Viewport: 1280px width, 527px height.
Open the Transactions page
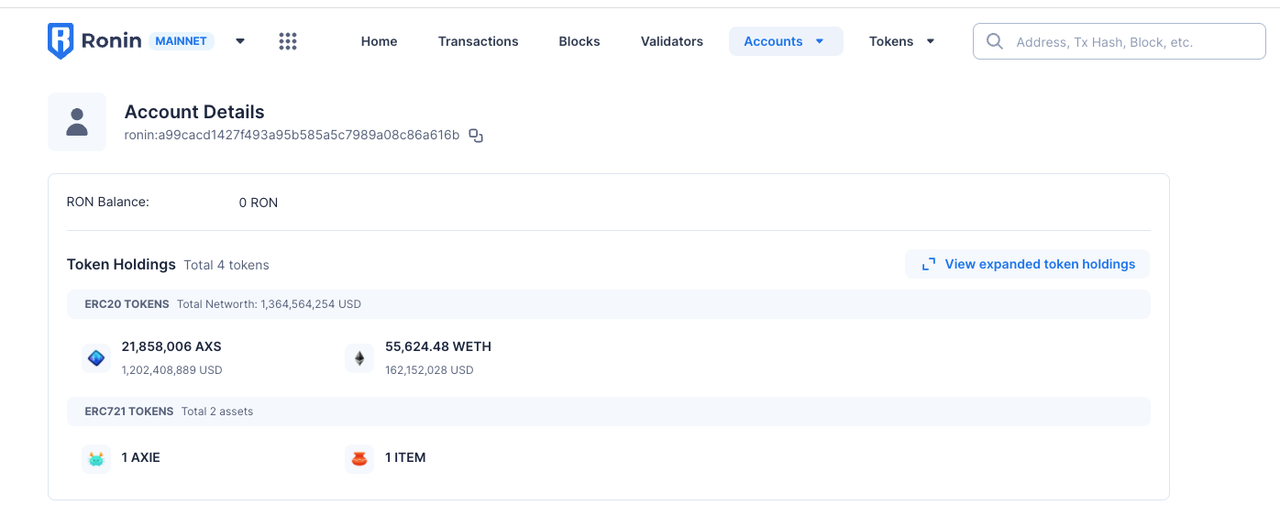(x=478, y=41)
